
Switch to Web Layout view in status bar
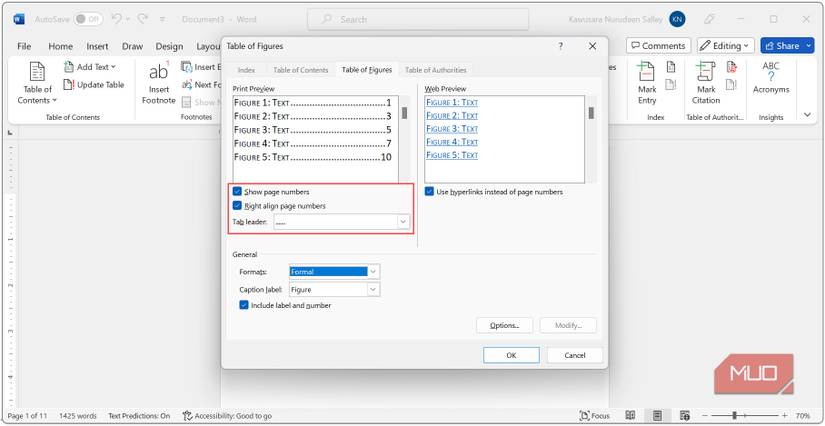click(x=683, y=415)
